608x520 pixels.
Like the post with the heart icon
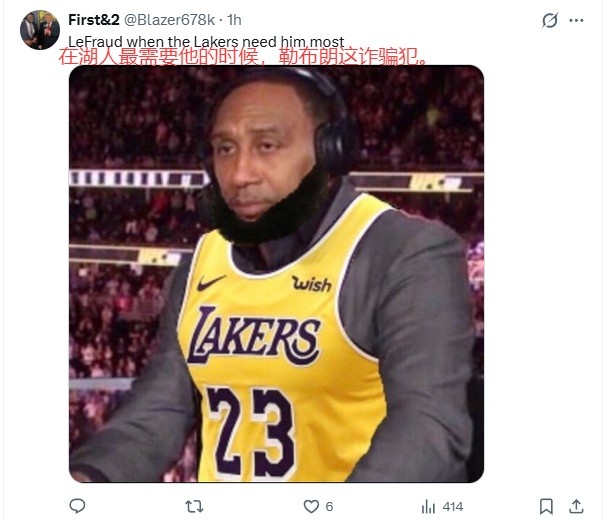(x=311, y=506)
